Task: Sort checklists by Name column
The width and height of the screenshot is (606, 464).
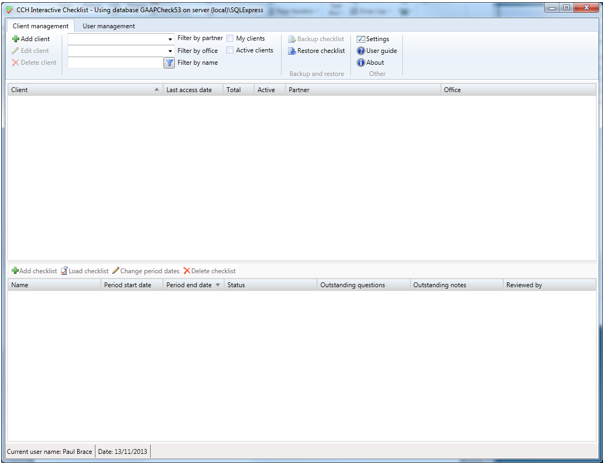Action: pos(54,285)
